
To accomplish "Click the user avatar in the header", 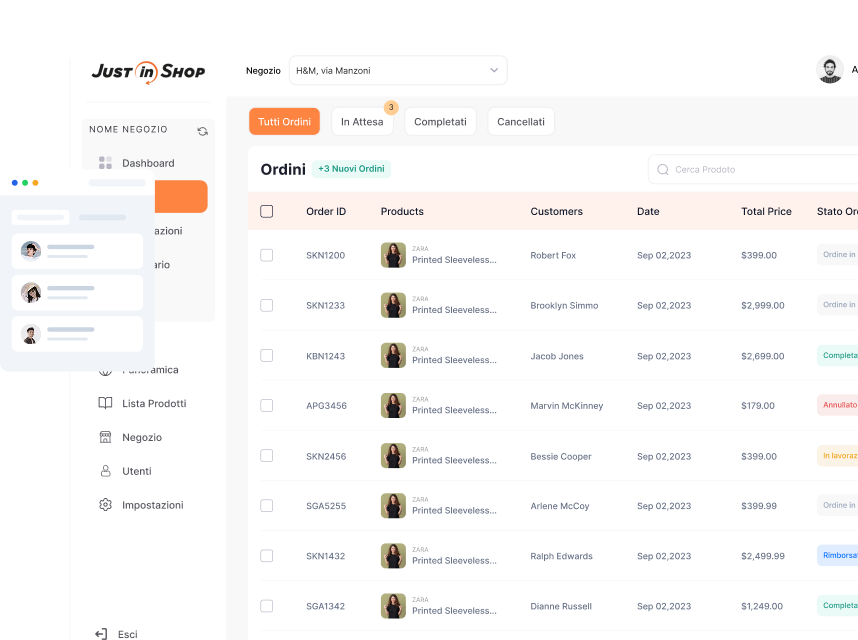I will click(830, 70).
